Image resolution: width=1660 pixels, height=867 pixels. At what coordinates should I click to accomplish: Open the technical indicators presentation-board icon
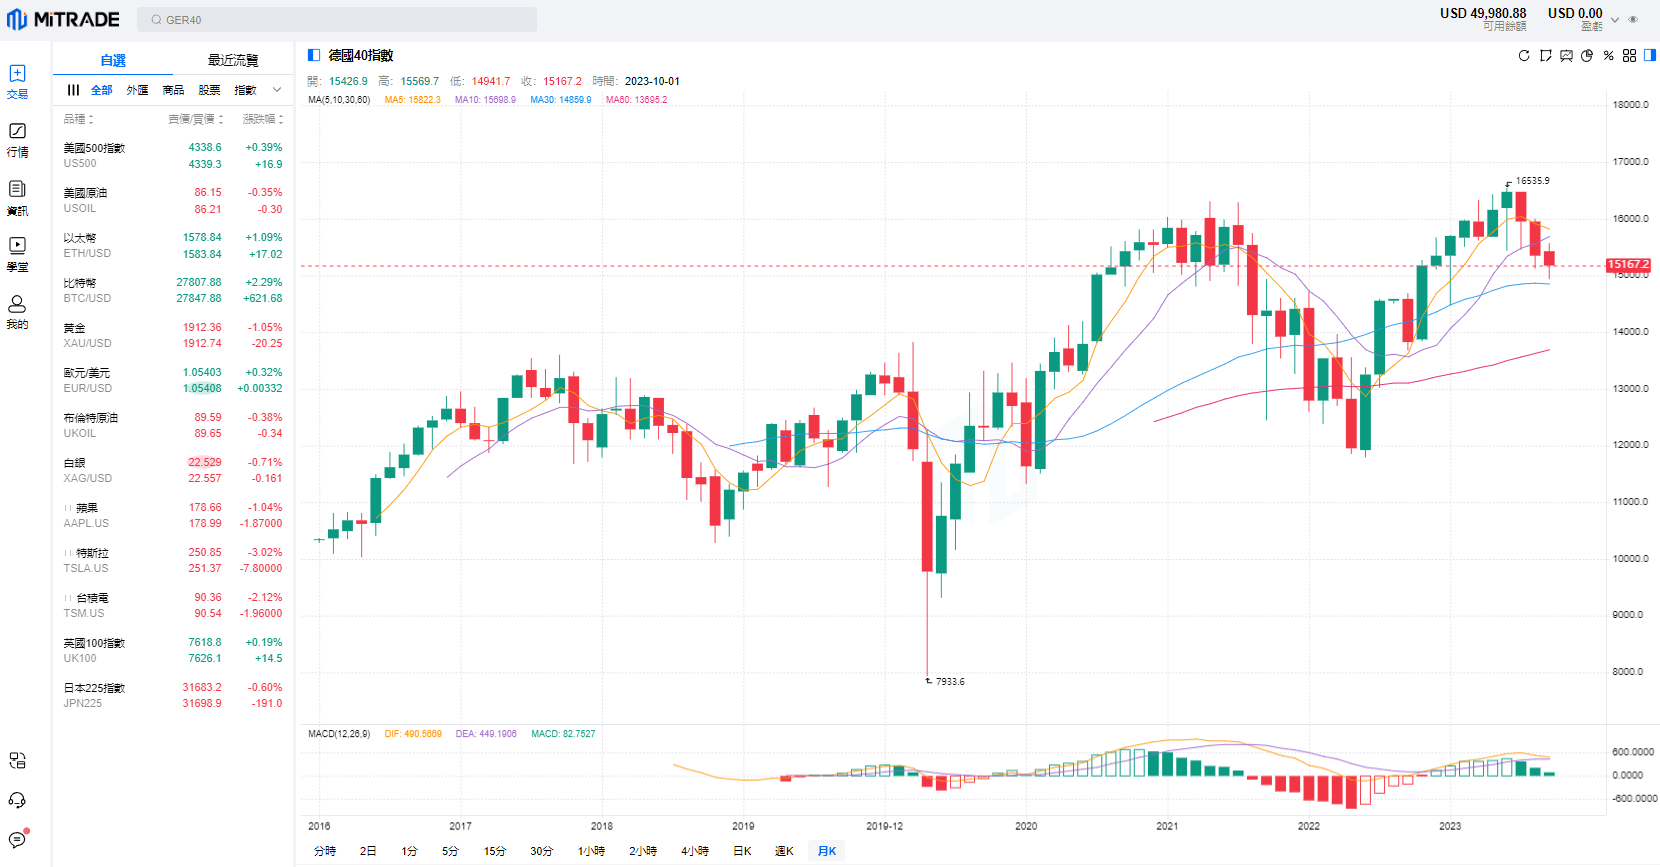click(x=1566, y=56)
